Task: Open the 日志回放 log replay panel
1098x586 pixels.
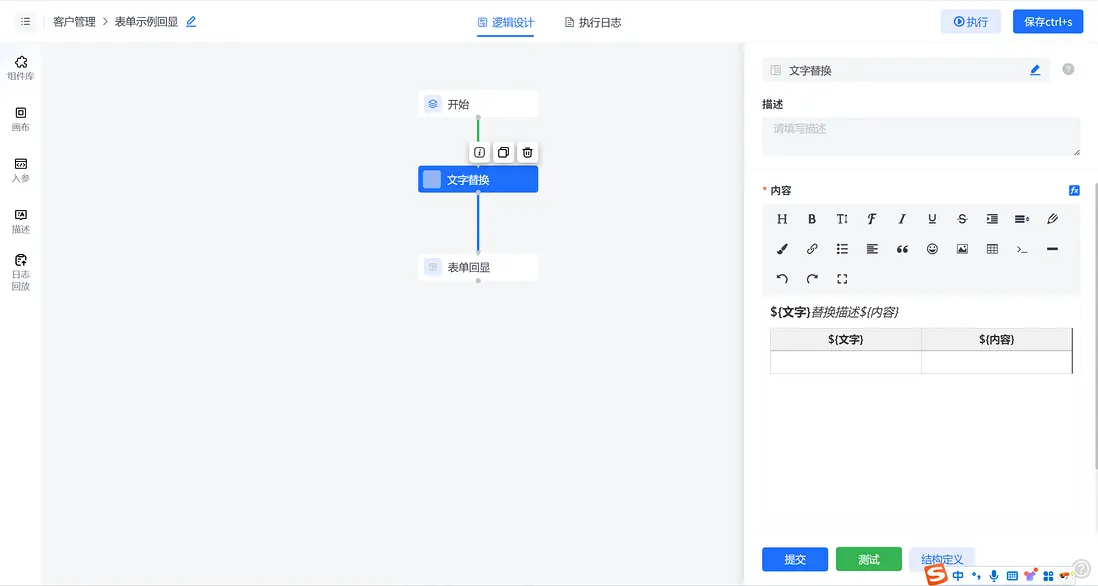Action: [20, 272]
